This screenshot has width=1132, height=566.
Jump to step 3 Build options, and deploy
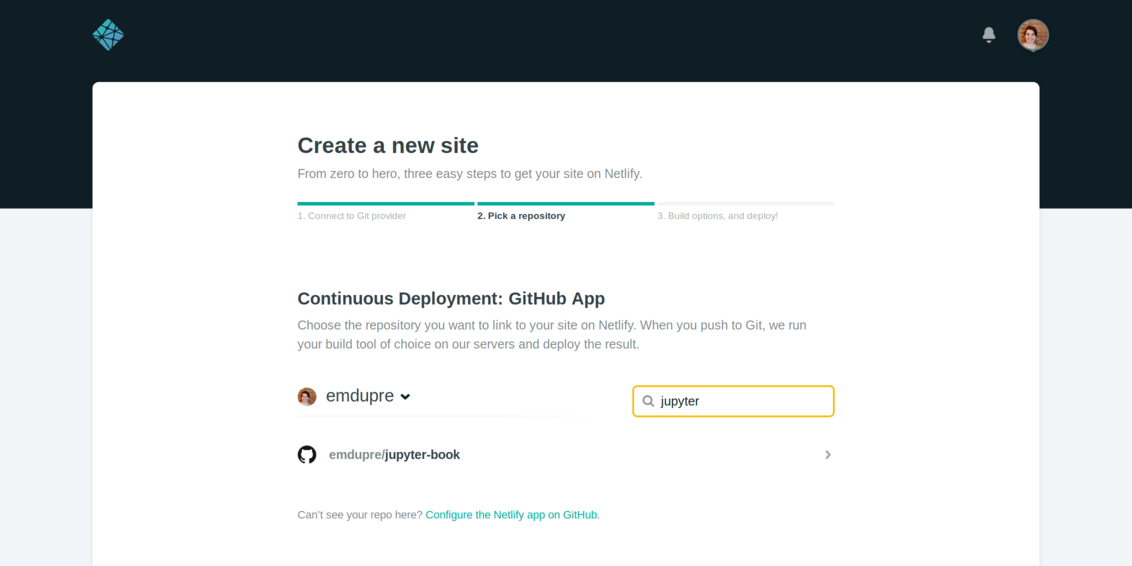(717, 216)
